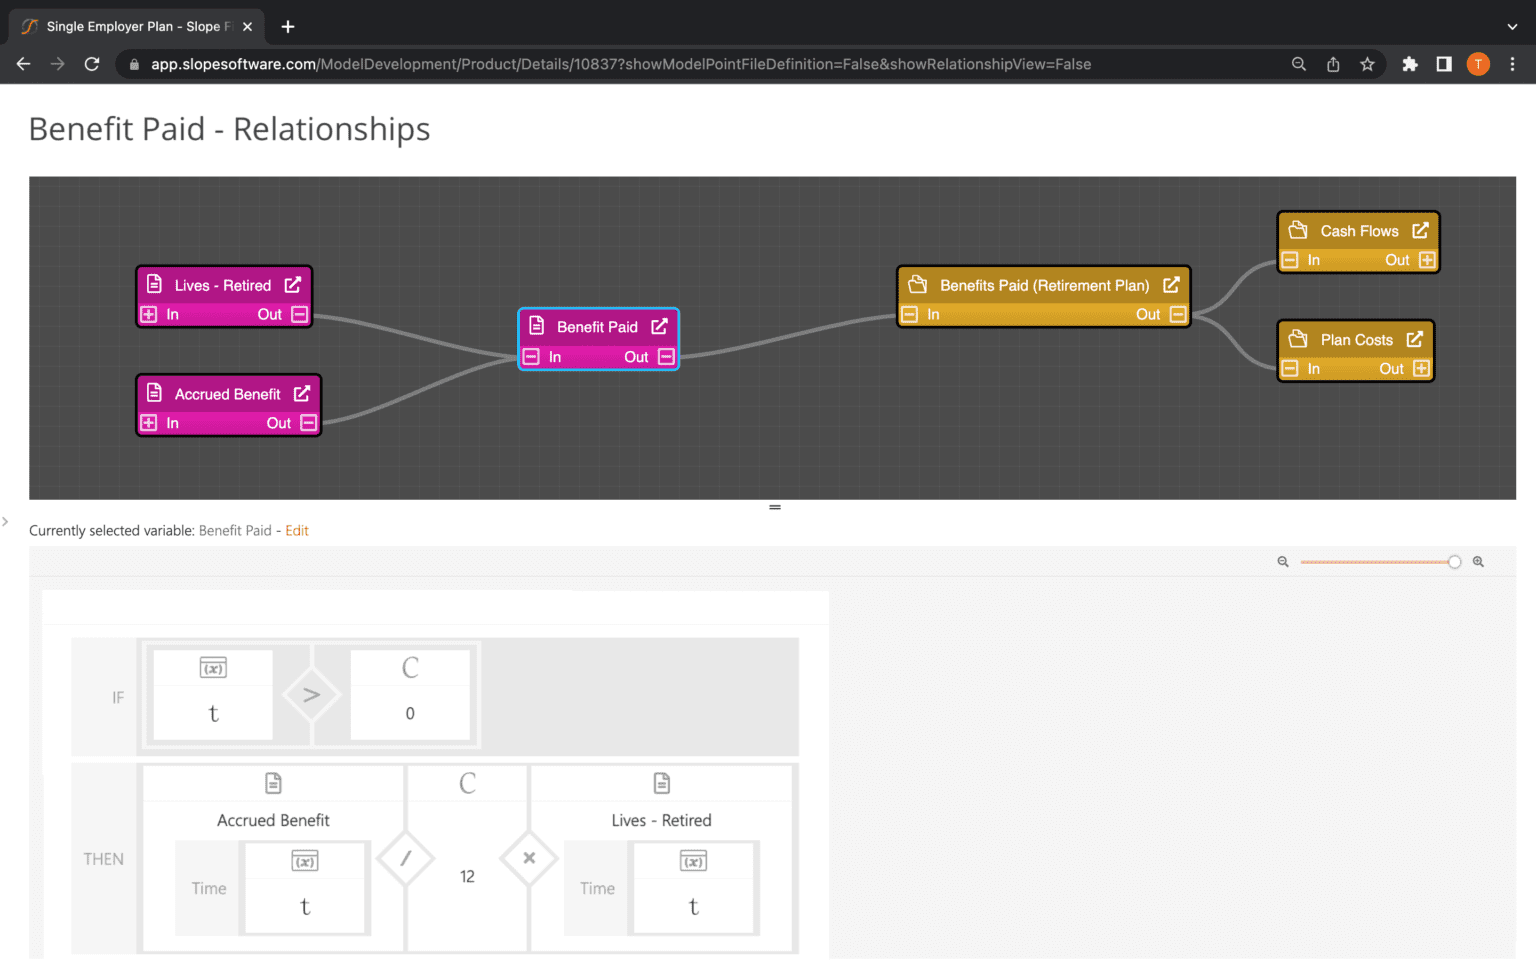Viewport: 1536px width, 960px height.
Task: Expand outputs of Plan Costs node
Action: 1421,369
